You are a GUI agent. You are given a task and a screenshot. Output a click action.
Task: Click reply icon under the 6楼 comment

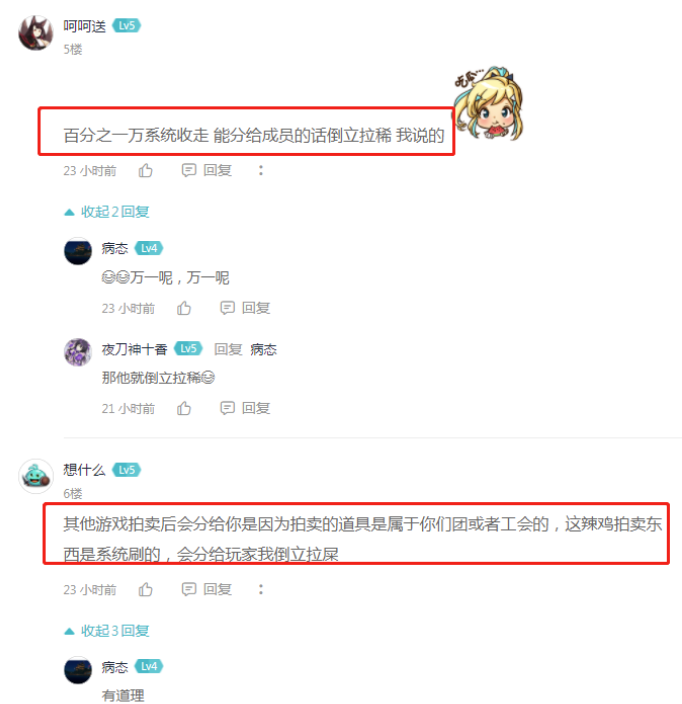click(189, 590)
